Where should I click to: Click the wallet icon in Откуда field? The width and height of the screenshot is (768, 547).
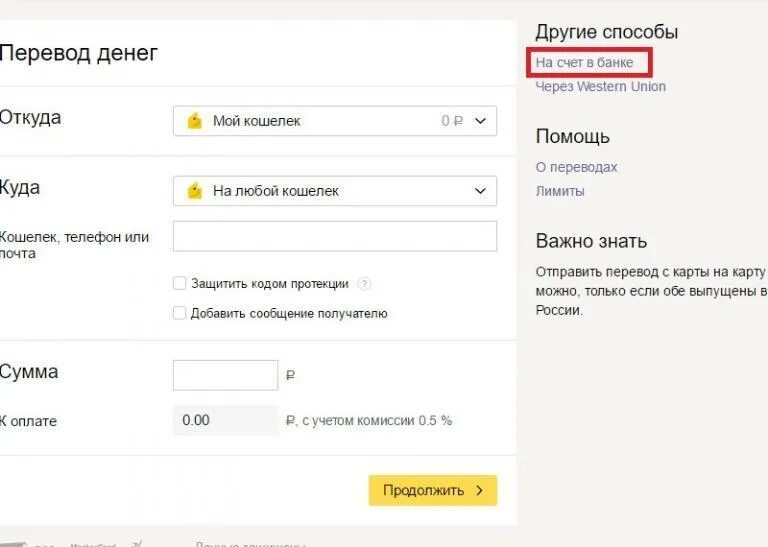(194, 120)
